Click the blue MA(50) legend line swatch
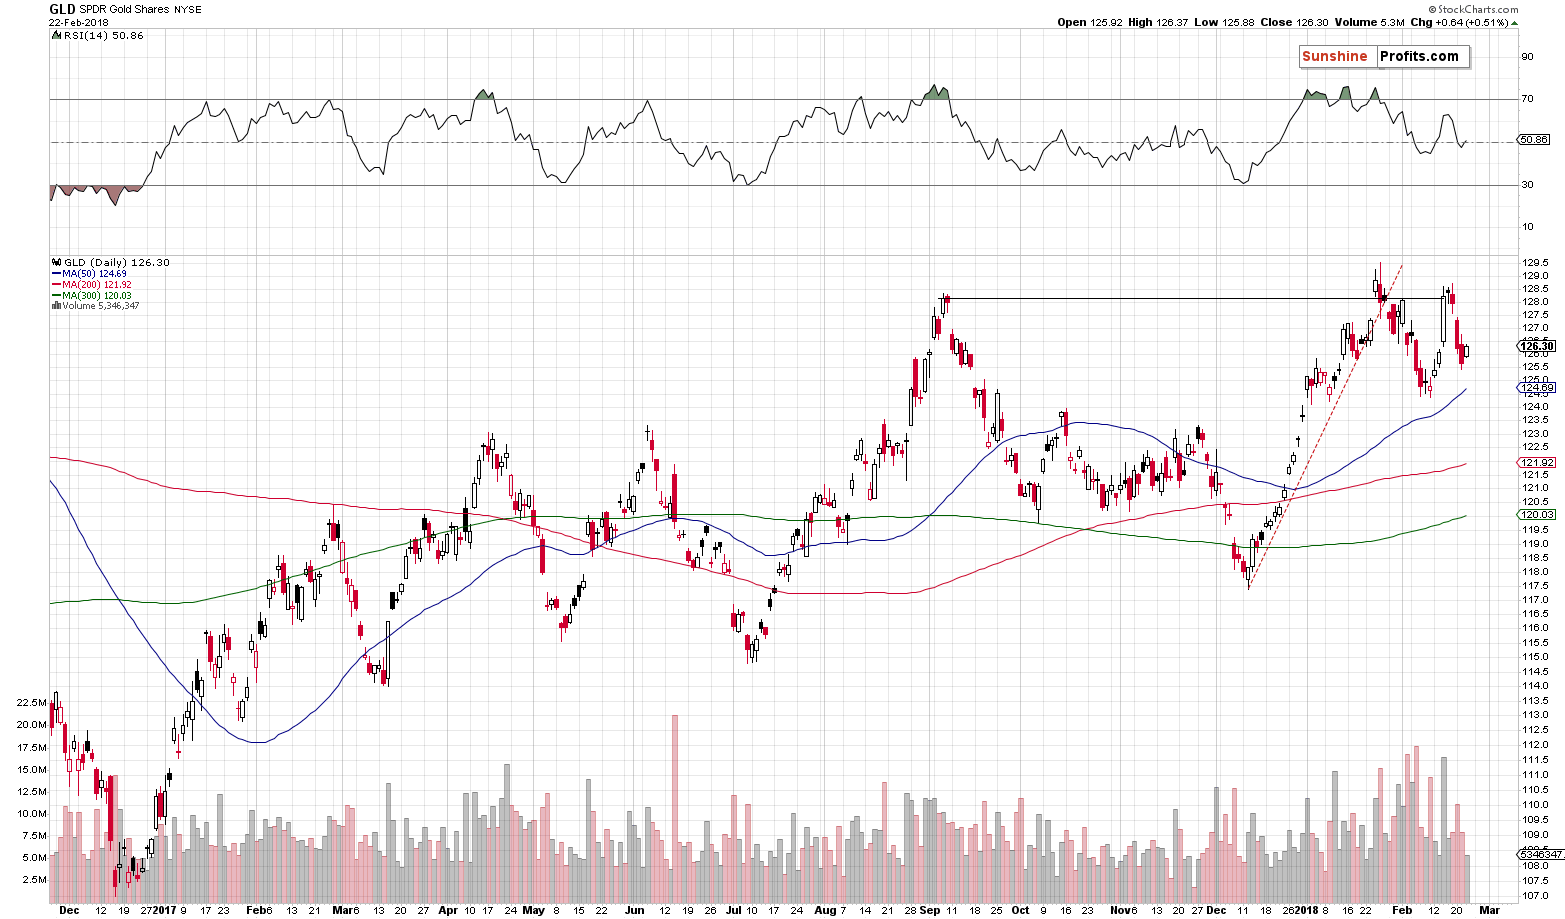The height and width of the screenshot is (919, 1565). (55, 274)
